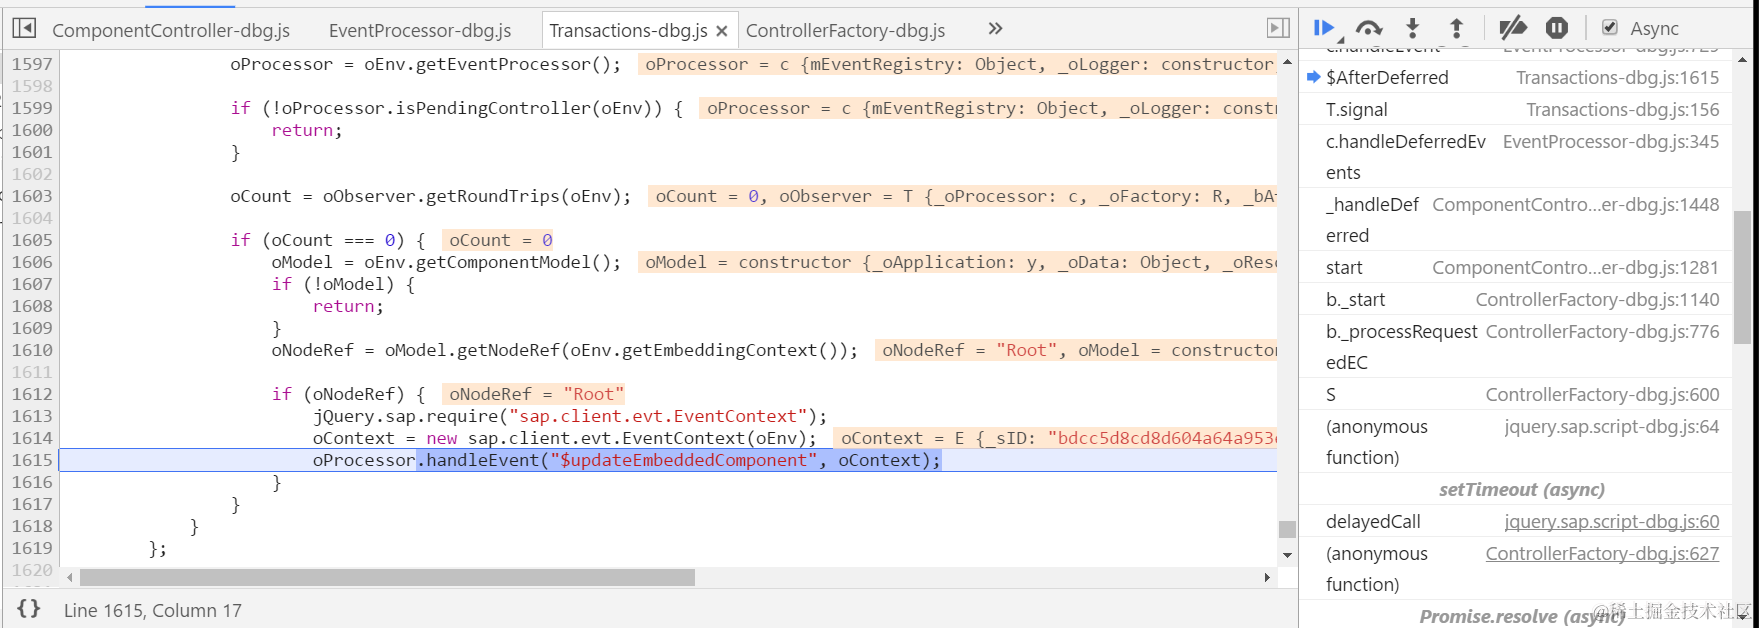Image resolution: width=1759 pixels, height=628 pixels.
Task: Select the start call stack frame
Action: point(1515,267)
